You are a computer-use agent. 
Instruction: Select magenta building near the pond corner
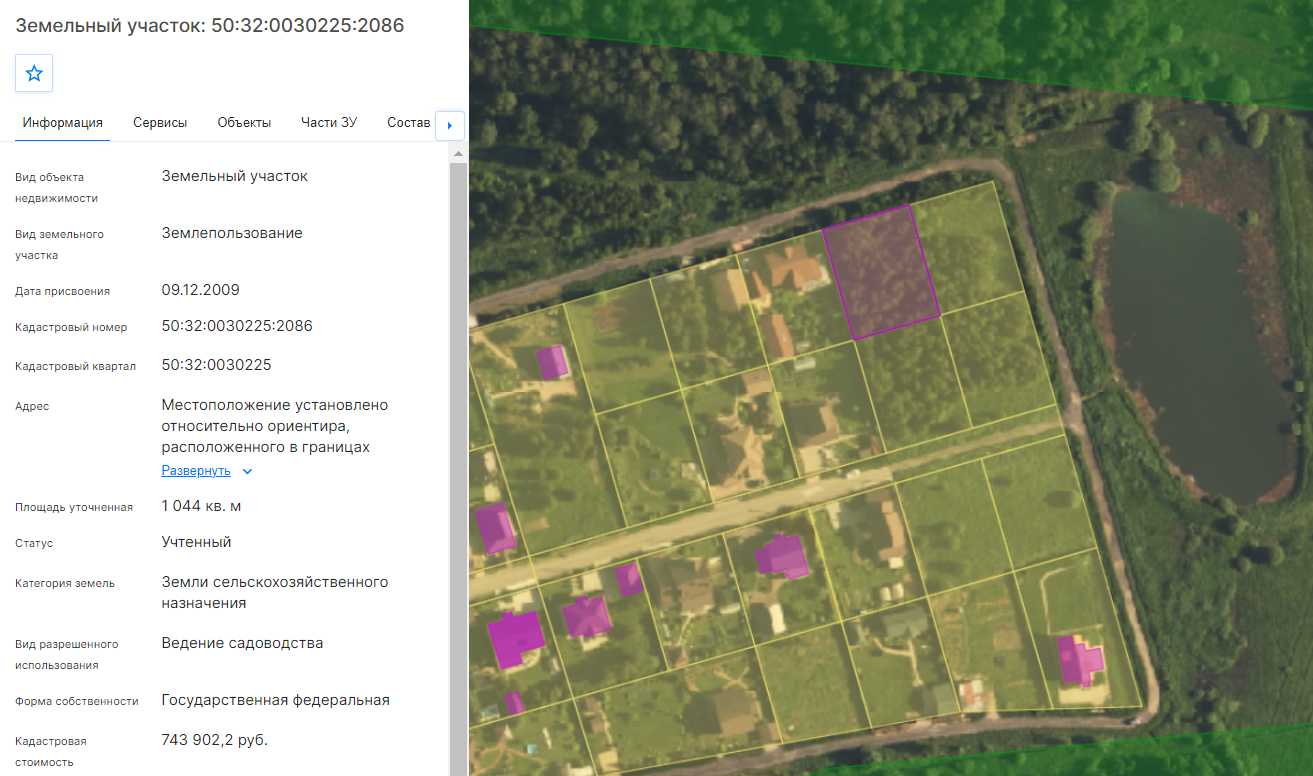click(1080, 660)
